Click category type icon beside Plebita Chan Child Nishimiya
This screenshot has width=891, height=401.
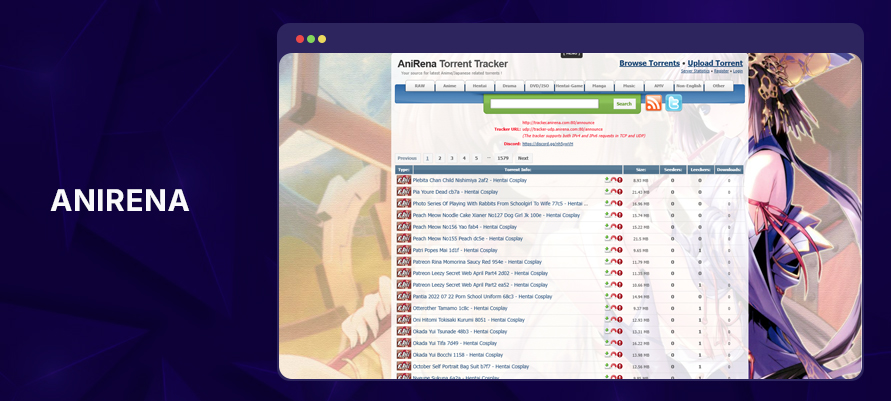[x=404, y=180]
